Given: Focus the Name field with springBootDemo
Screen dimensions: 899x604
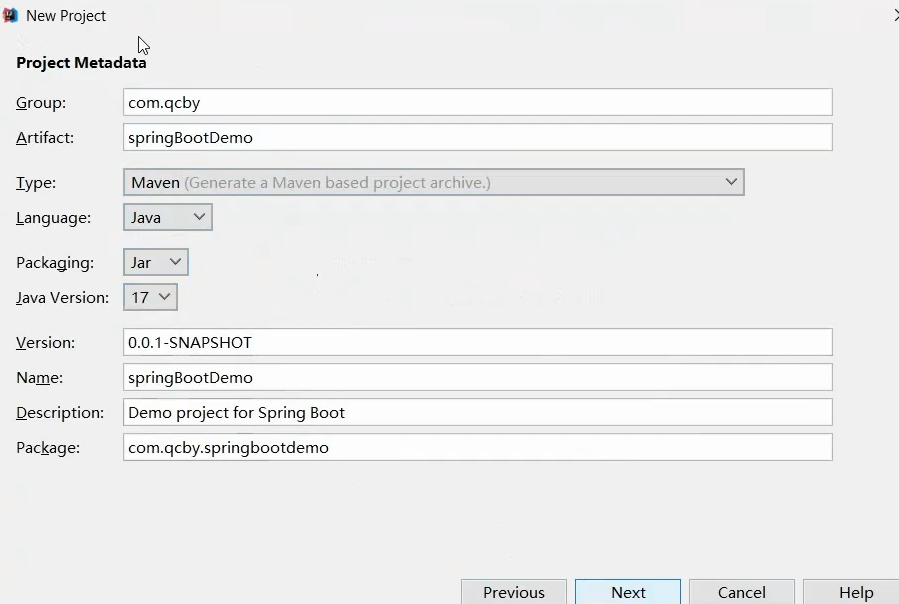Looking at the screenshot, I should 478,377.
